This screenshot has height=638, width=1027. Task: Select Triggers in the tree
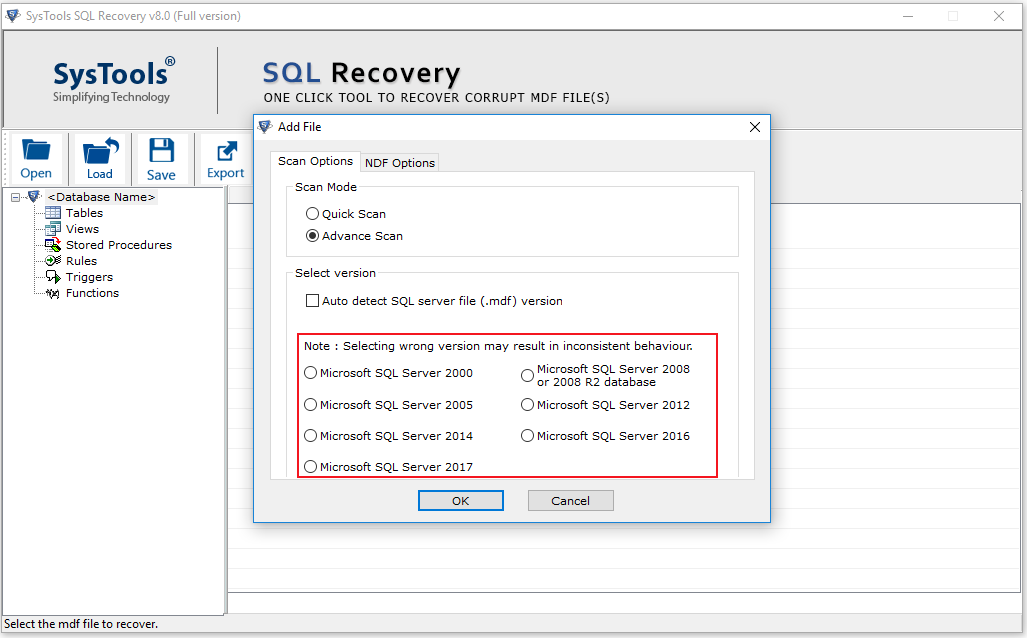89,277
